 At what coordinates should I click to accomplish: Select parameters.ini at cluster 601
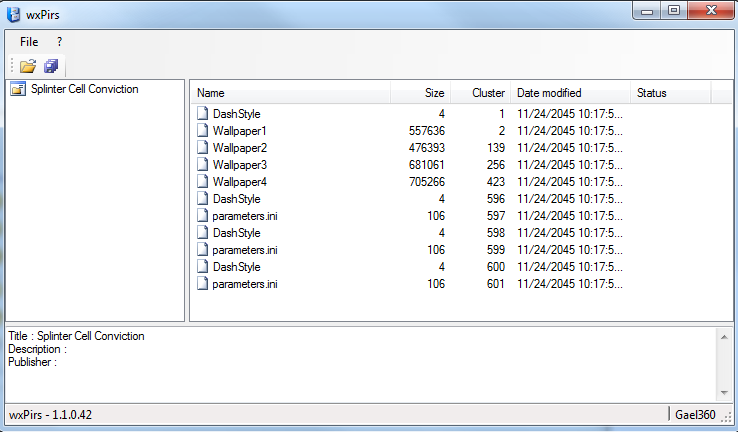(245, 284)
